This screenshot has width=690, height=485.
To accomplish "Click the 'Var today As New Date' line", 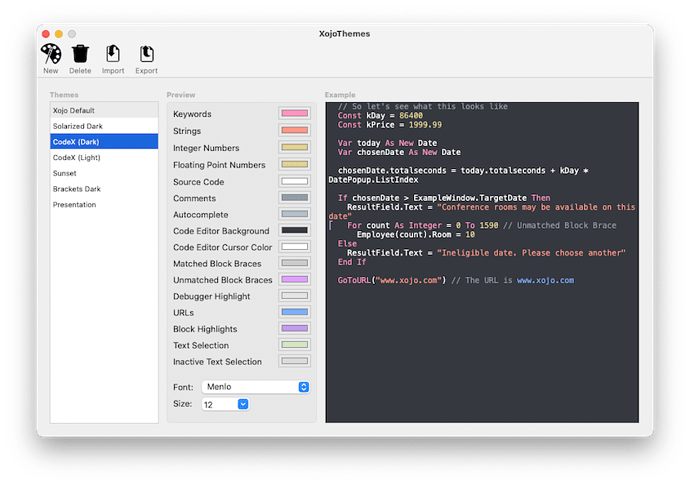I will [x=387, y=143].
